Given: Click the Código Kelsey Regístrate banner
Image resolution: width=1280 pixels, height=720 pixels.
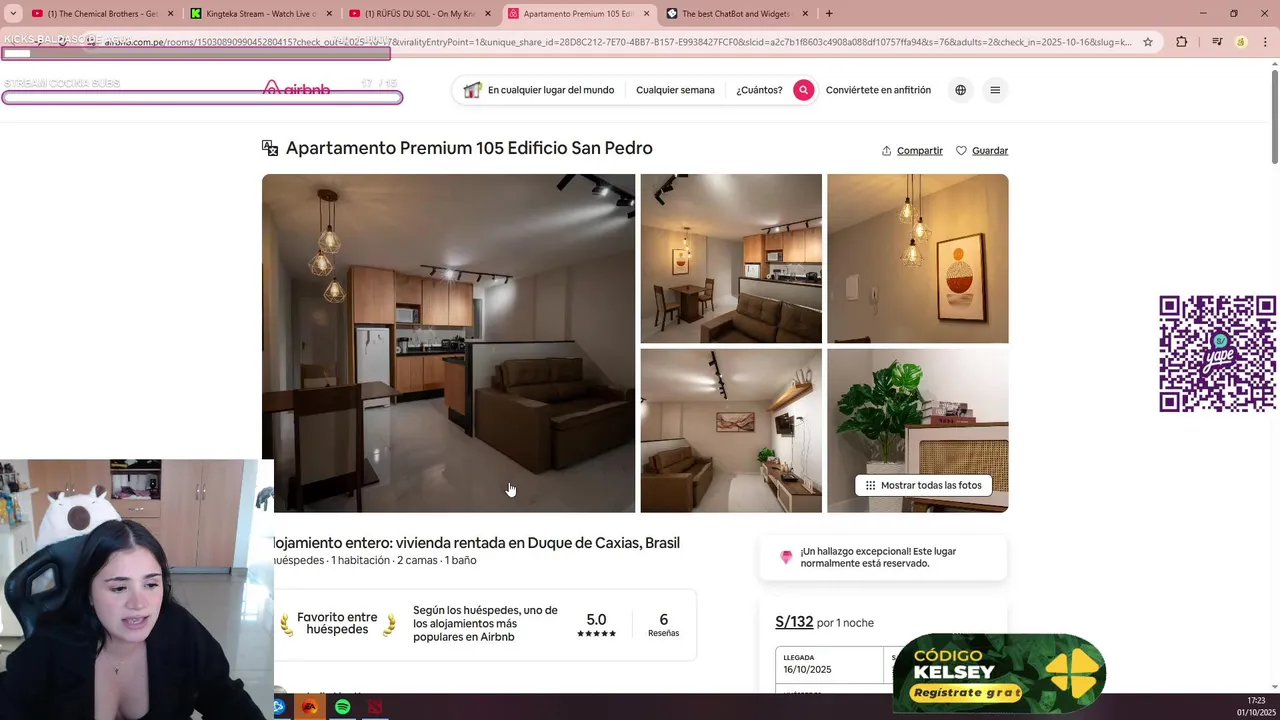Looking at the screenshot, I should [999, 673].
